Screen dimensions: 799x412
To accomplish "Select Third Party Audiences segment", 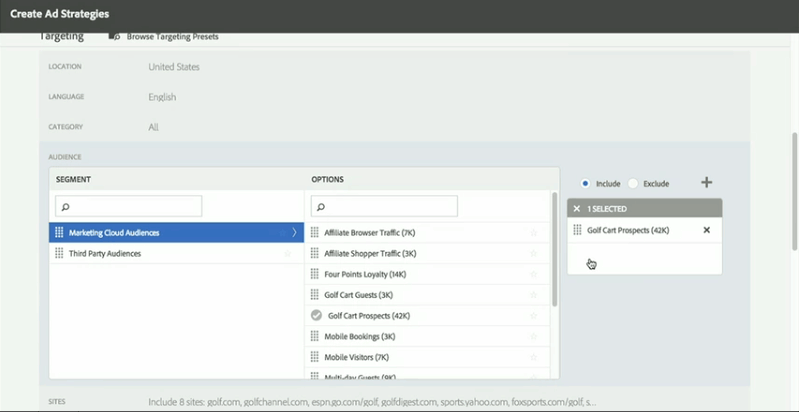I will click(176, 254).
